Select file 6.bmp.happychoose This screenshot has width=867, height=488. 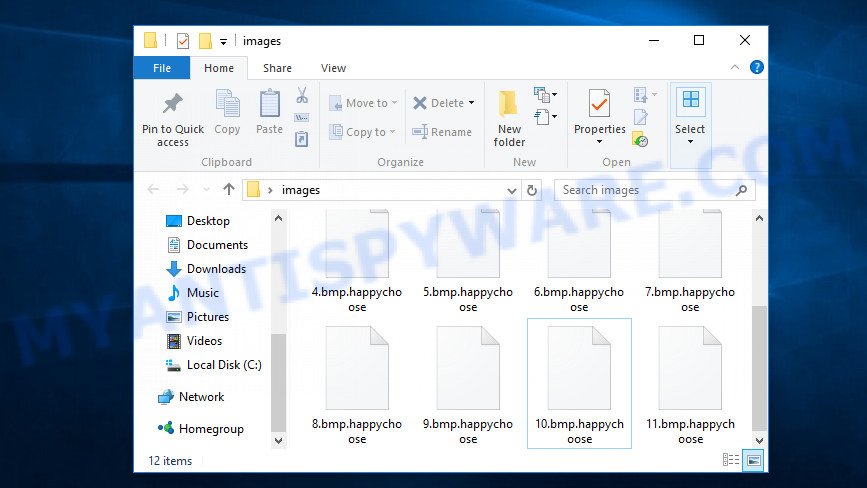[x=579, y=262]
